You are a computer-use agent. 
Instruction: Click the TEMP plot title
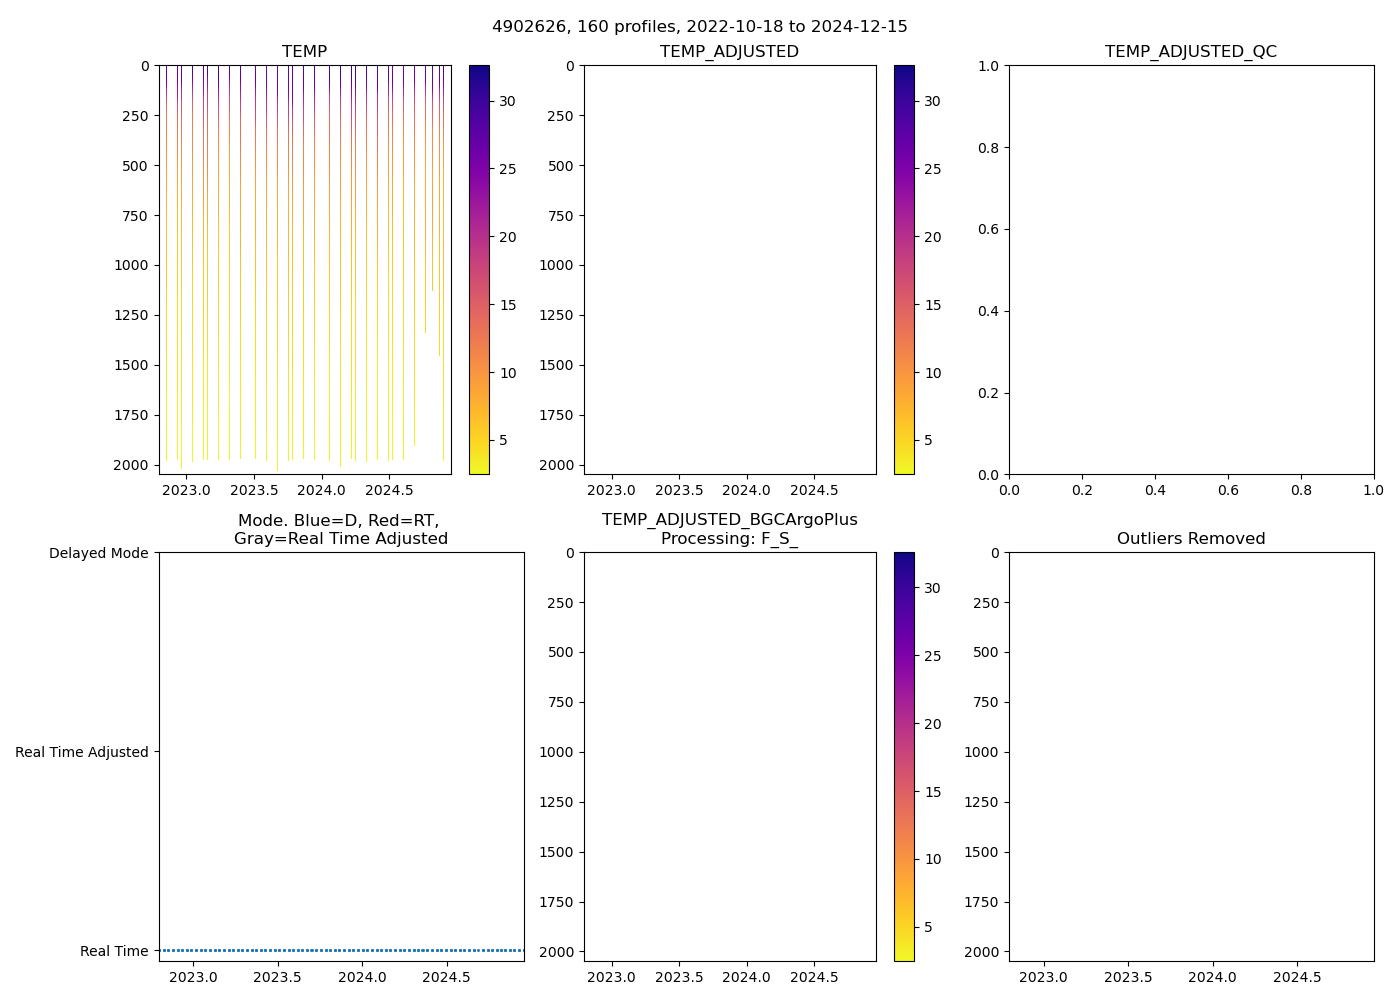tap(304, 52)
